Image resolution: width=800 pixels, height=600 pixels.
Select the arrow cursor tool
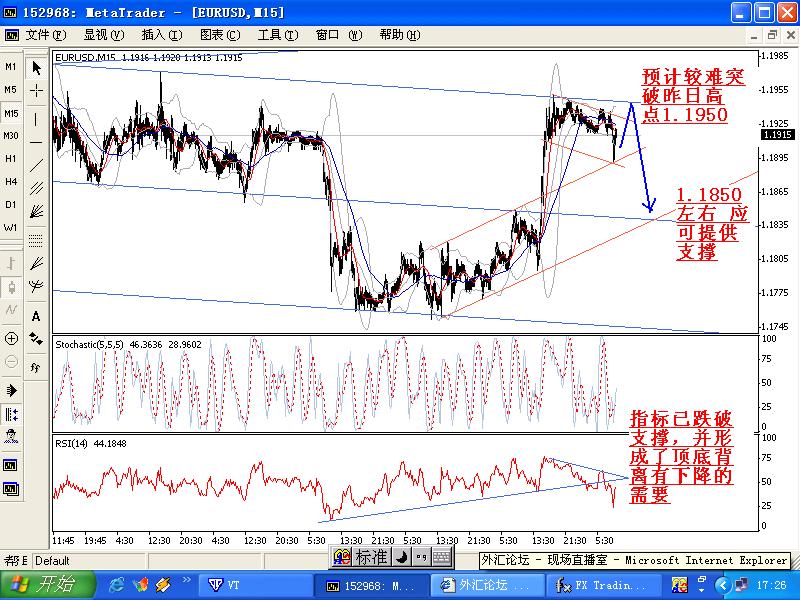(x=36, y=67)
